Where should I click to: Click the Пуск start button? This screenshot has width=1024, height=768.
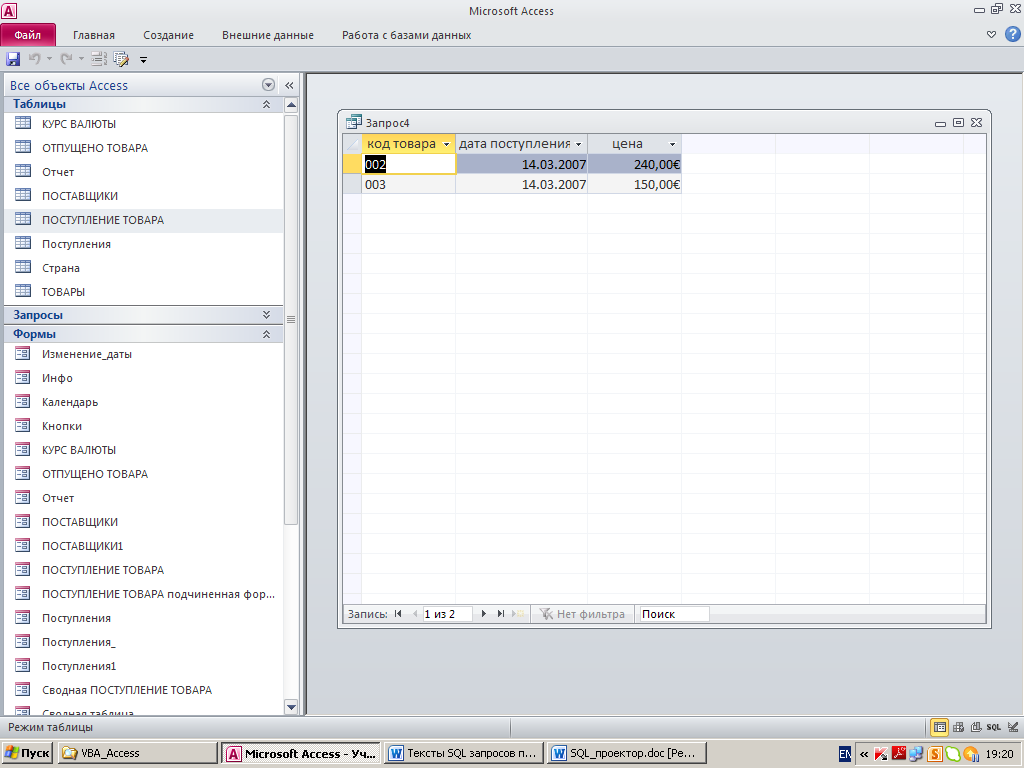coord(27,753)
